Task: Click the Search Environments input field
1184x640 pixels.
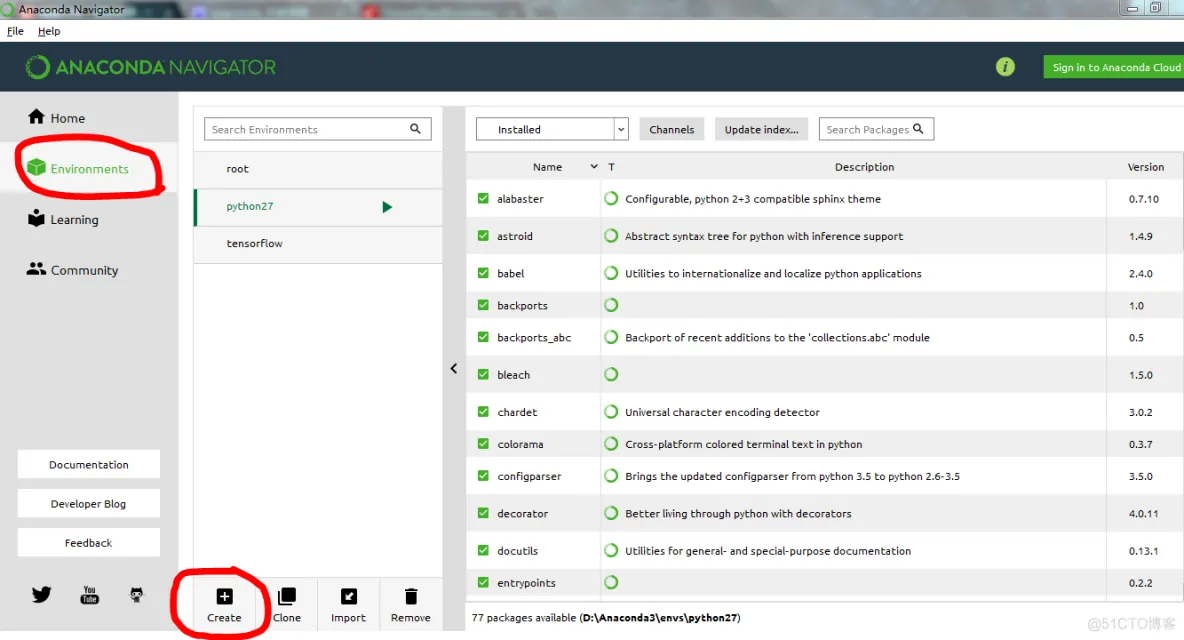Action: click(x=317, y=129)
